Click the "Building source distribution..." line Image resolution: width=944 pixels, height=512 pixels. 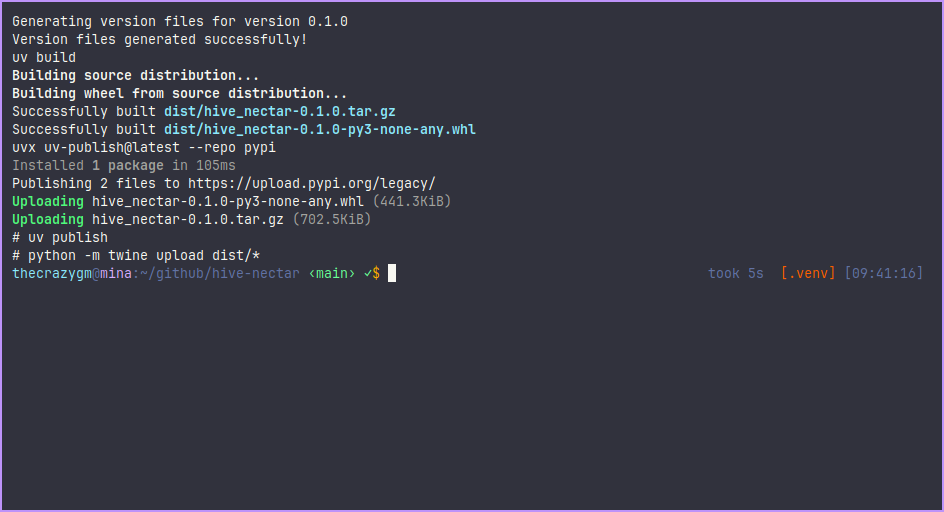click(x=136, y=75)
